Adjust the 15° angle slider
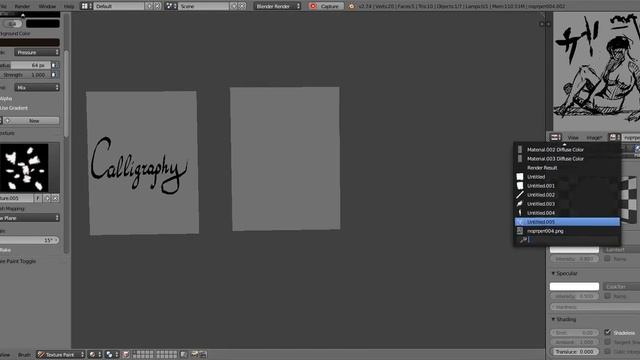The image size is (640, 360). (30, 240)
